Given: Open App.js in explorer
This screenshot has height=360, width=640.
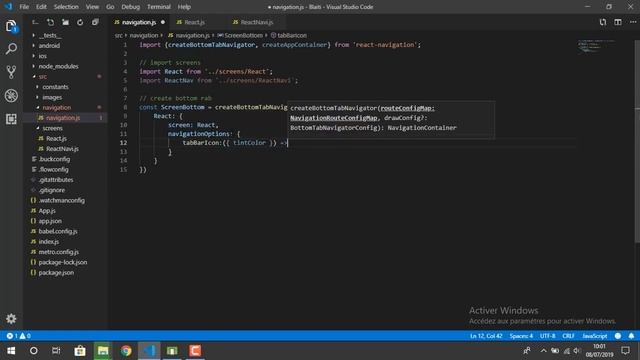Looking at the screenshot, I should (47, 211).
